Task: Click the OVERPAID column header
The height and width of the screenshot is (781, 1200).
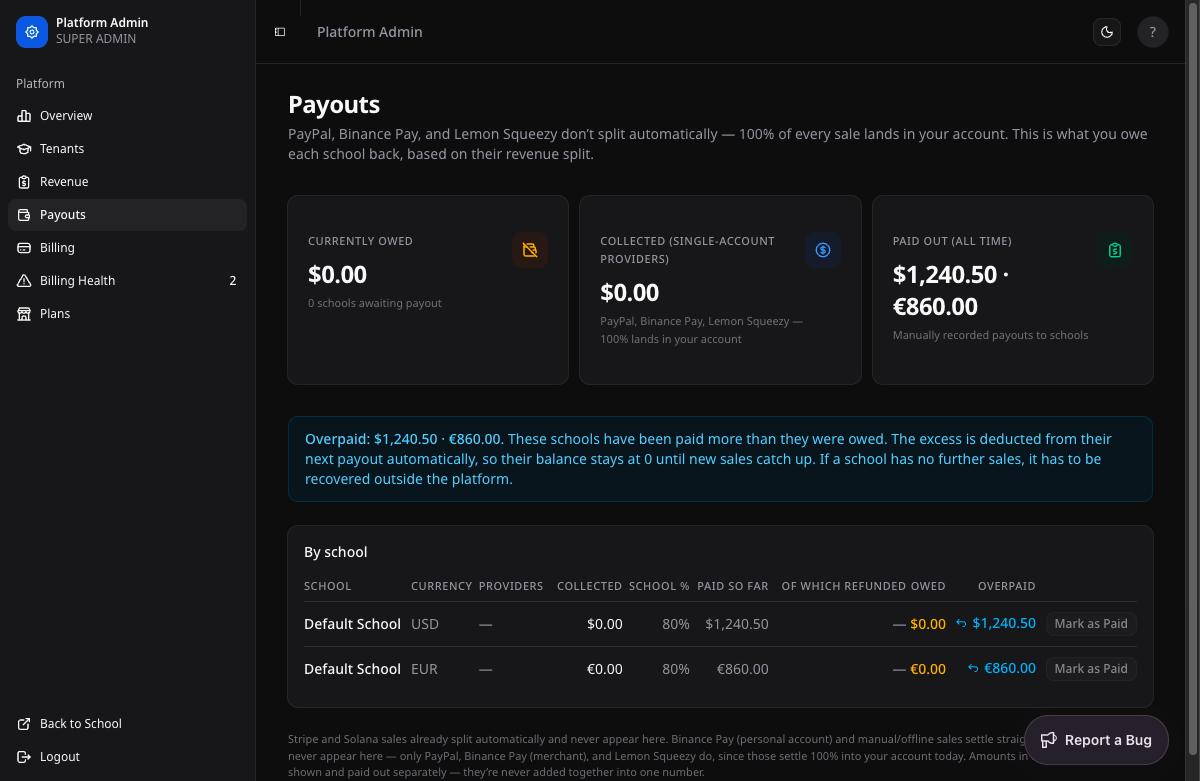Action: coord(1006,586)
